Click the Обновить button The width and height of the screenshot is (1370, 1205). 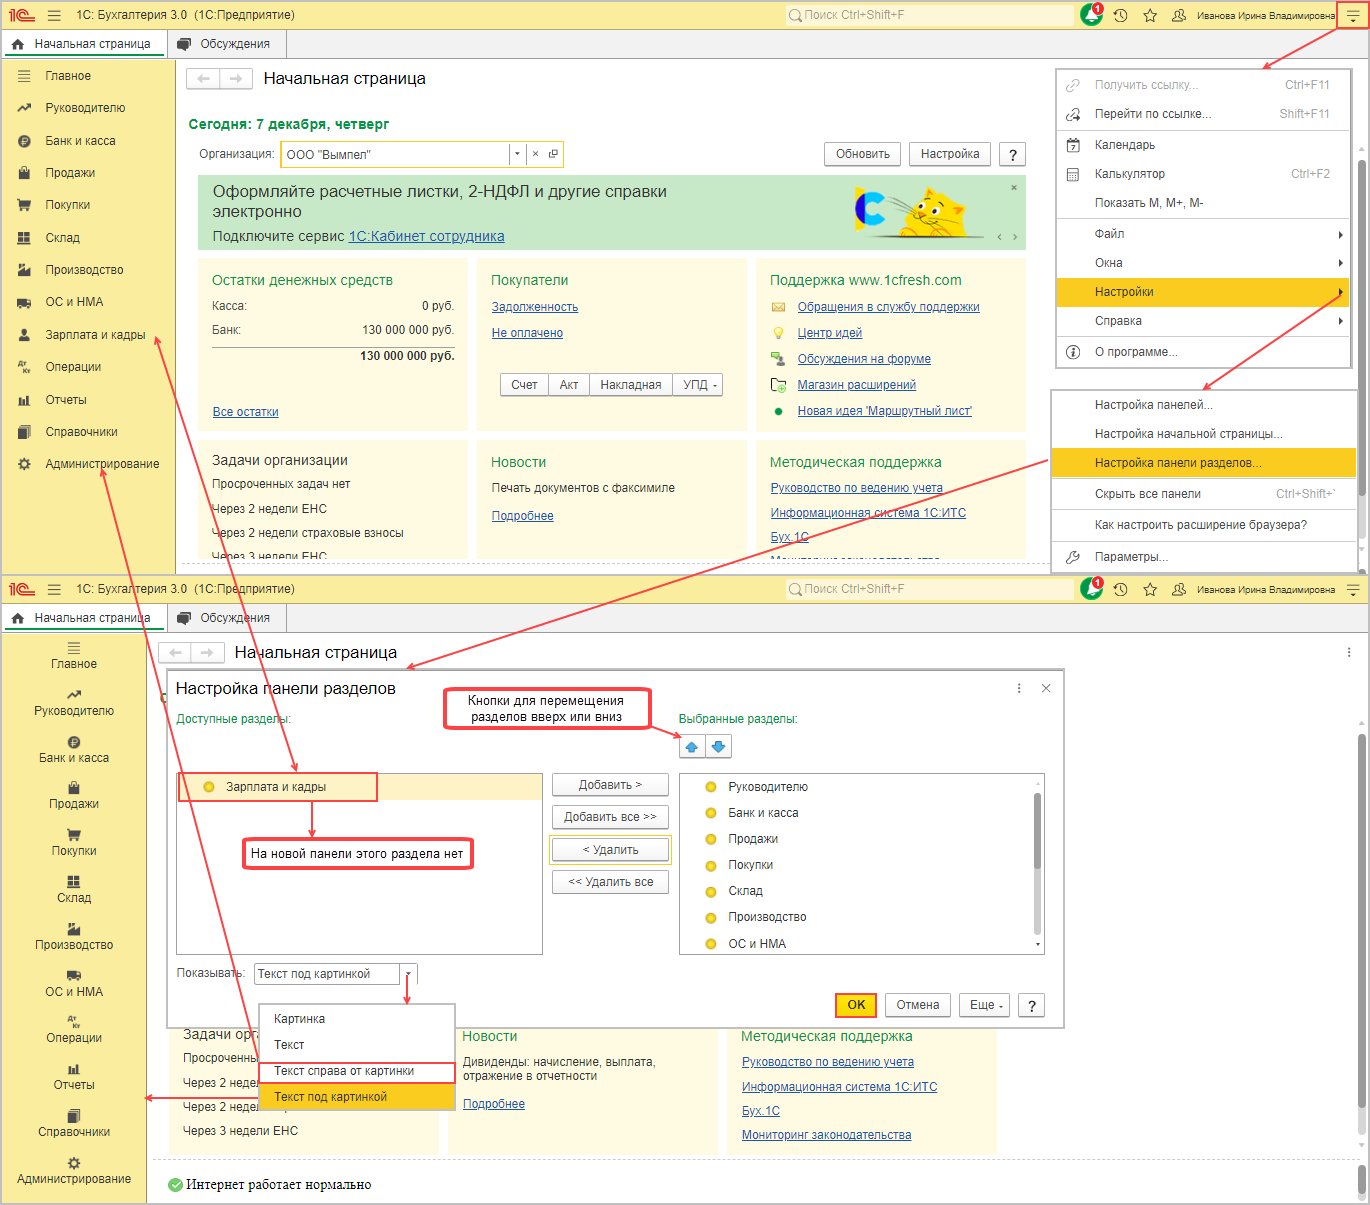(863, 154)
